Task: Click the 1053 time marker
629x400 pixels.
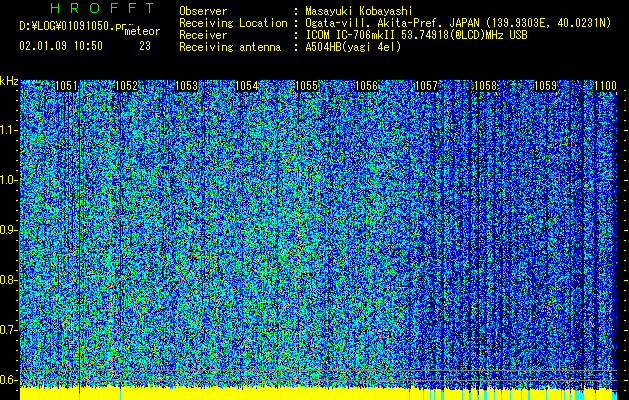Action: coord(187,86)
